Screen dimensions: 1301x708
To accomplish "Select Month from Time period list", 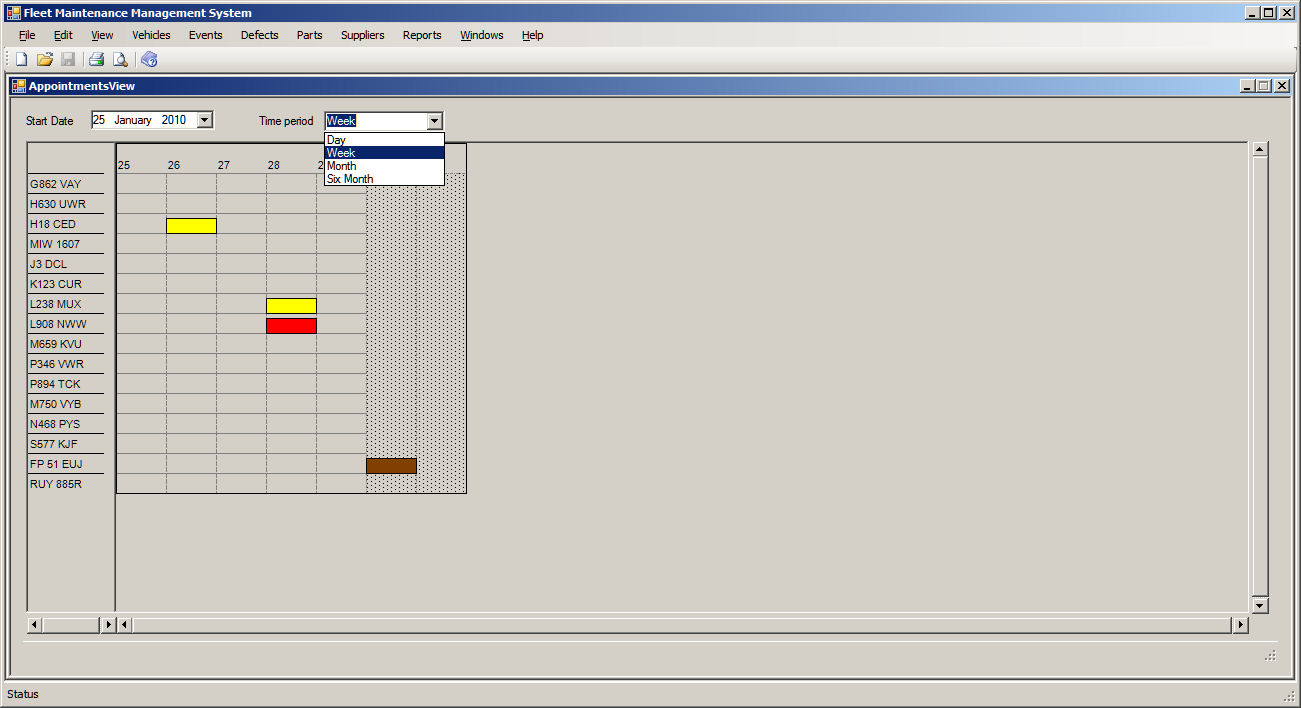I will click(x=341, y=166).
